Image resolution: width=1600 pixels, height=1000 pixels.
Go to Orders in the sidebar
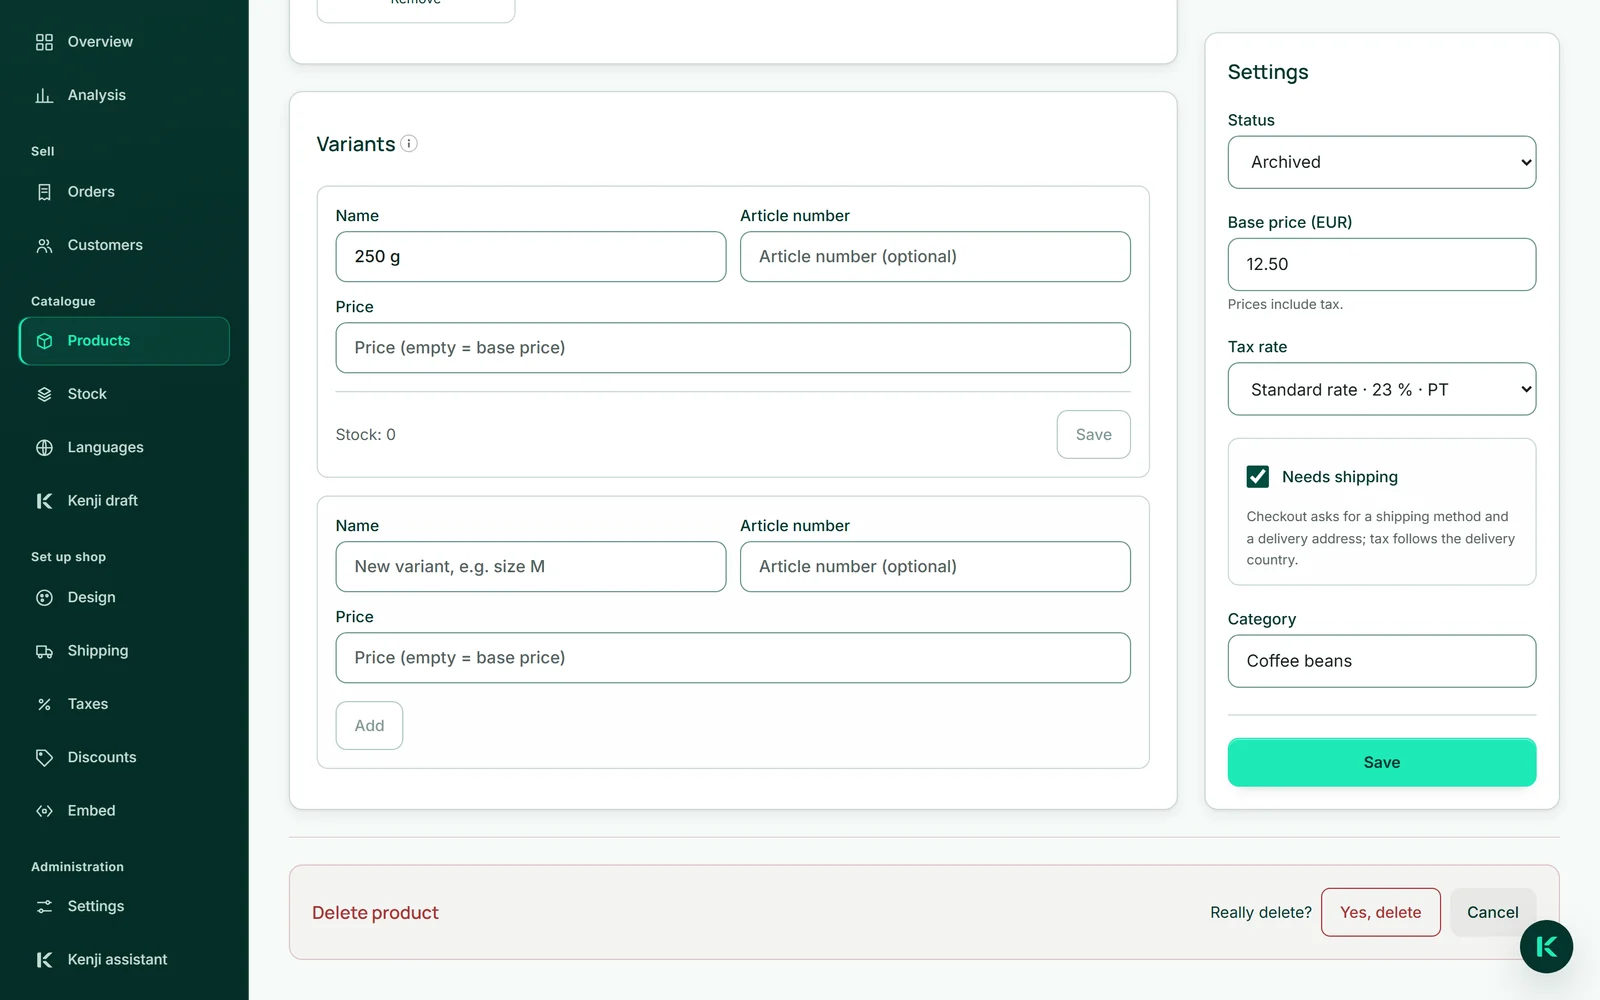click(124, 192)
